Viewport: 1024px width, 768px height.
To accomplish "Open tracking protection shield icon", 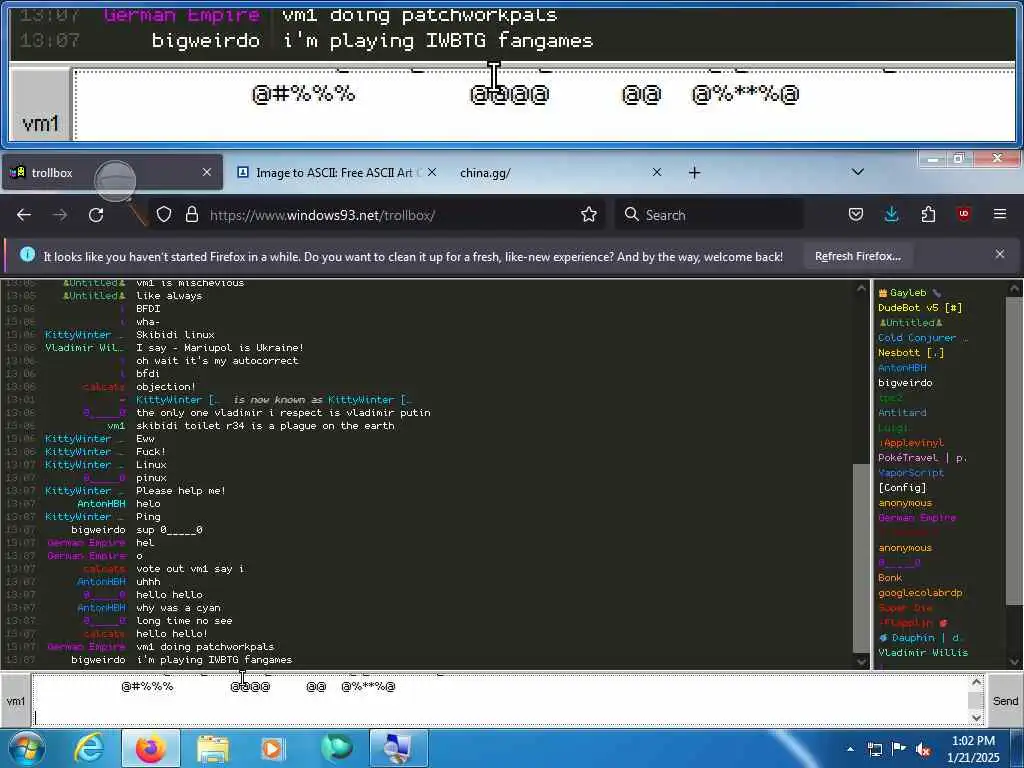I will tap(164, 215).
